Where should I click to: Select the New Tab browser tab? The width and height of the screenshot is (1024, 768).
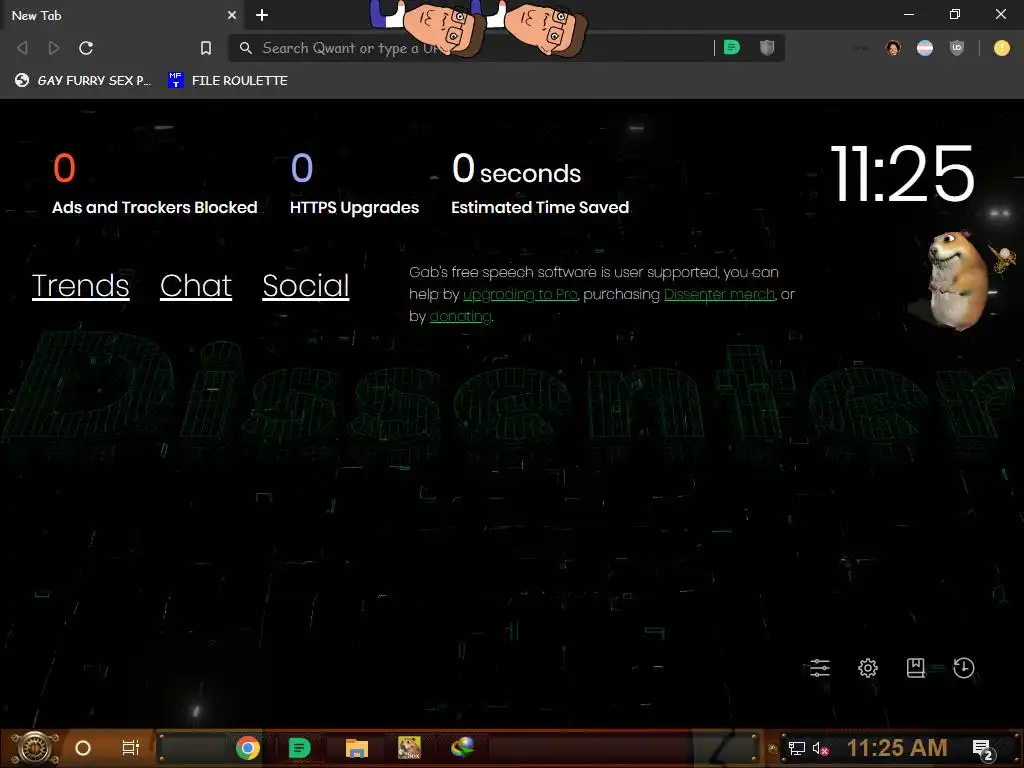122,15
